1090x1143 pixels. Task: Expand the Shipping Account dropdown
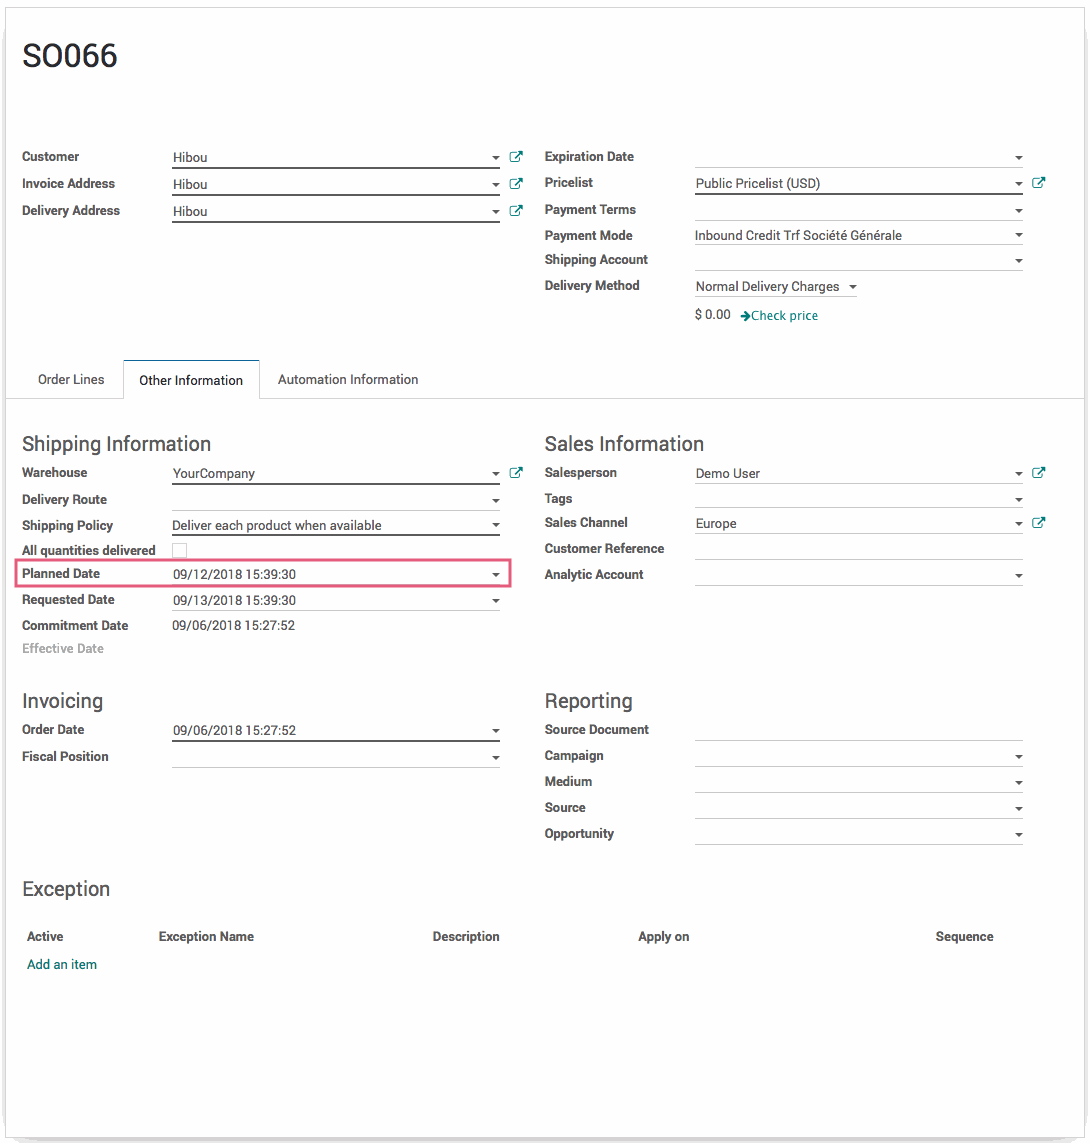pos(1019,260)
